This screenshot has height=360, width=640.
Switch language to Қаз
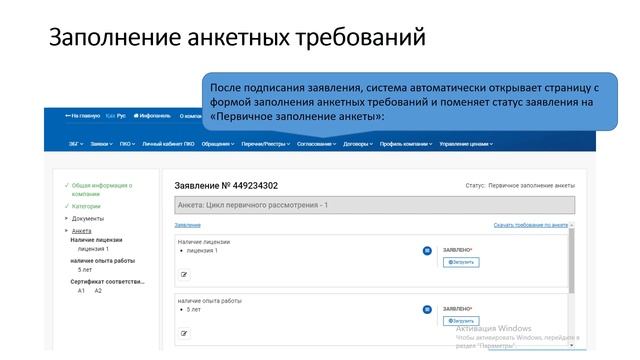click(110, 116)
